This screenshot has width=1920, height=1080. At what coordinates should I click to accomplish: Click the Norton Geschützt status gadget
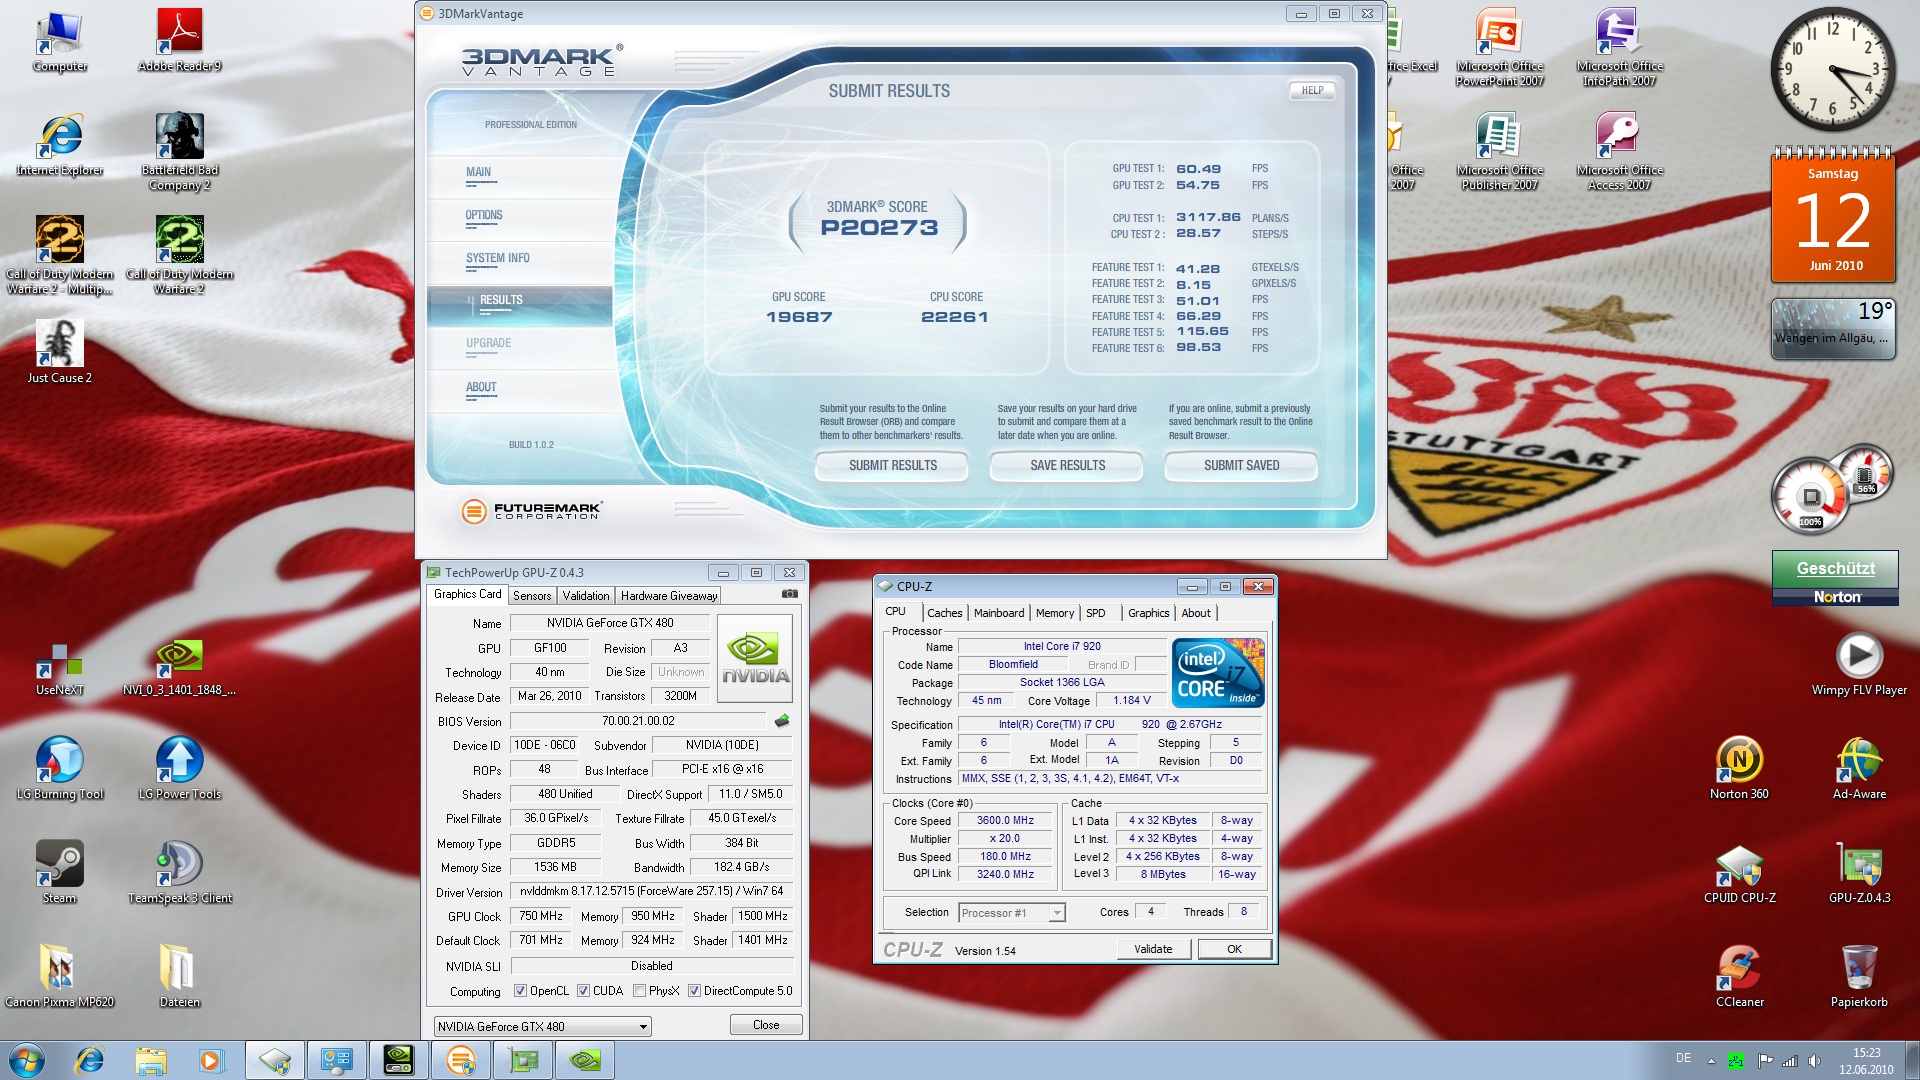click(1835, 578)
